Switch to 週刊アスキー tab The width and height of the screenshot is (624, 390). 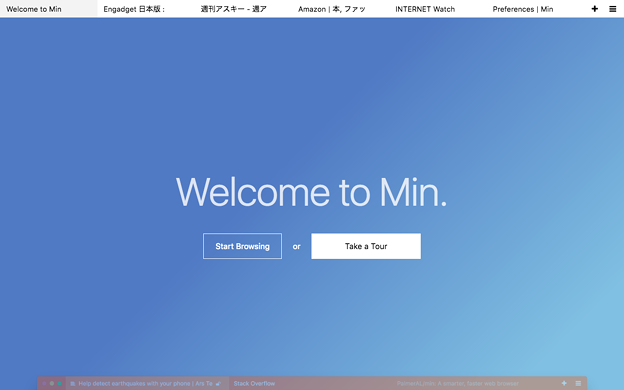(244, 9)
